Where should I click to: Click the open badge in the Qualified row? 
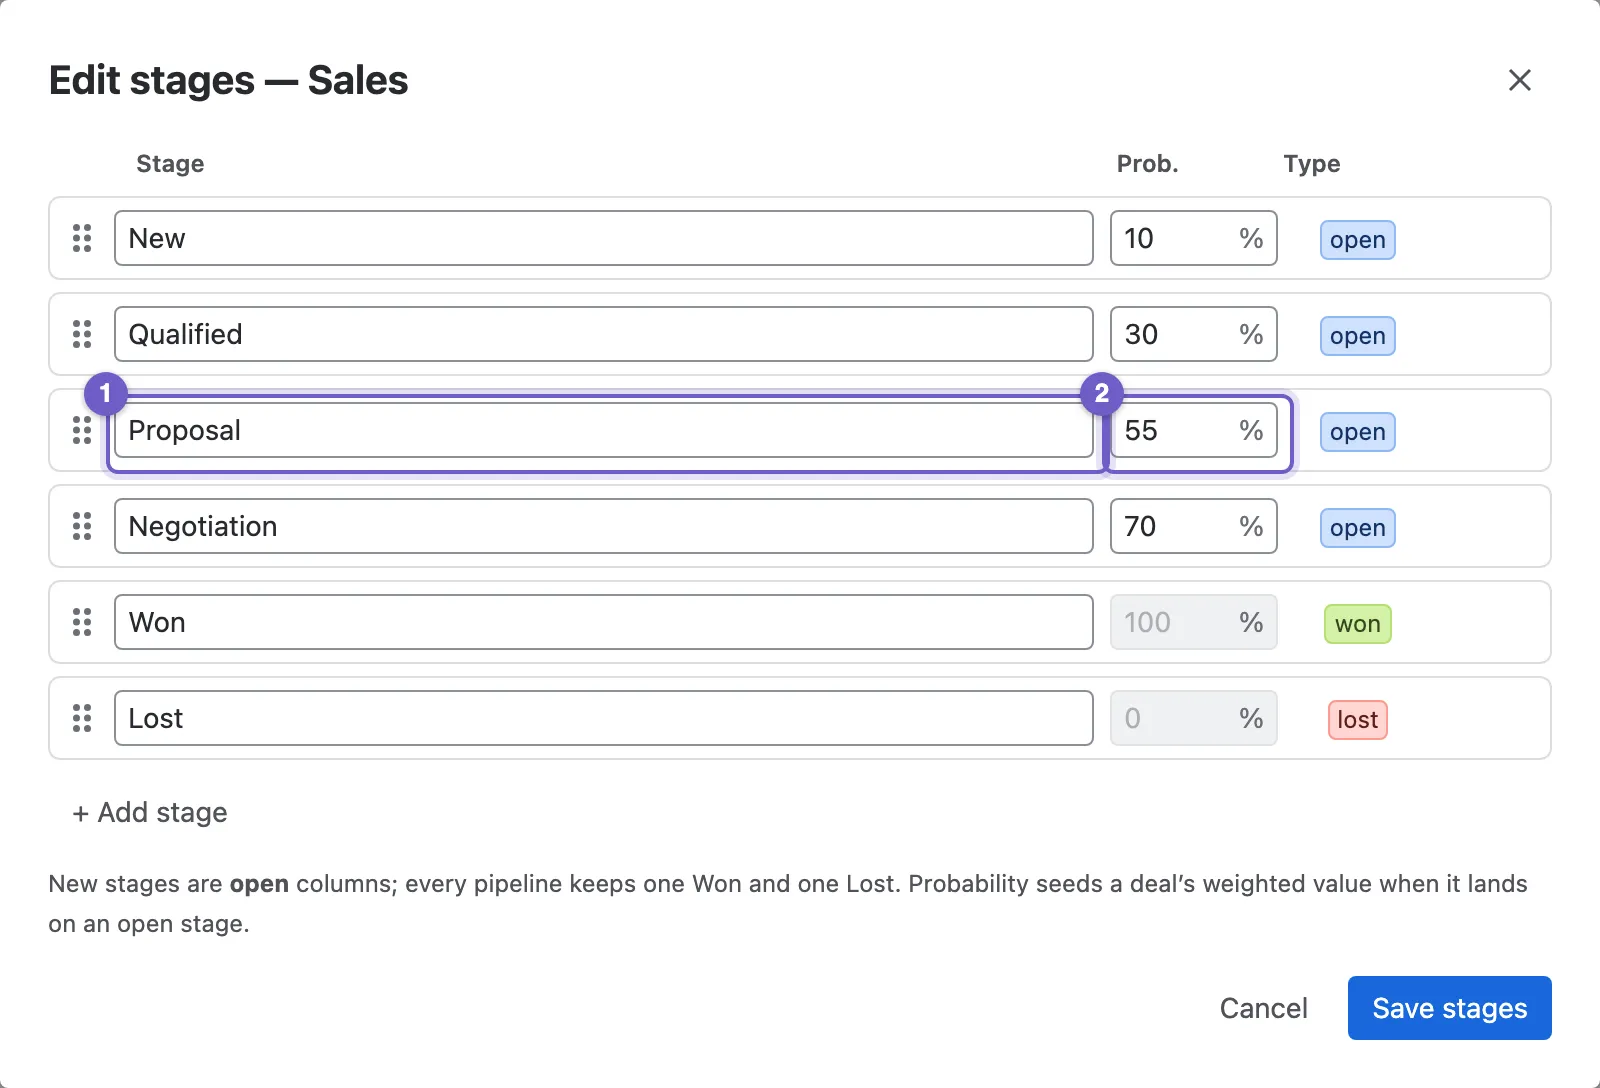click(1357, 336)
